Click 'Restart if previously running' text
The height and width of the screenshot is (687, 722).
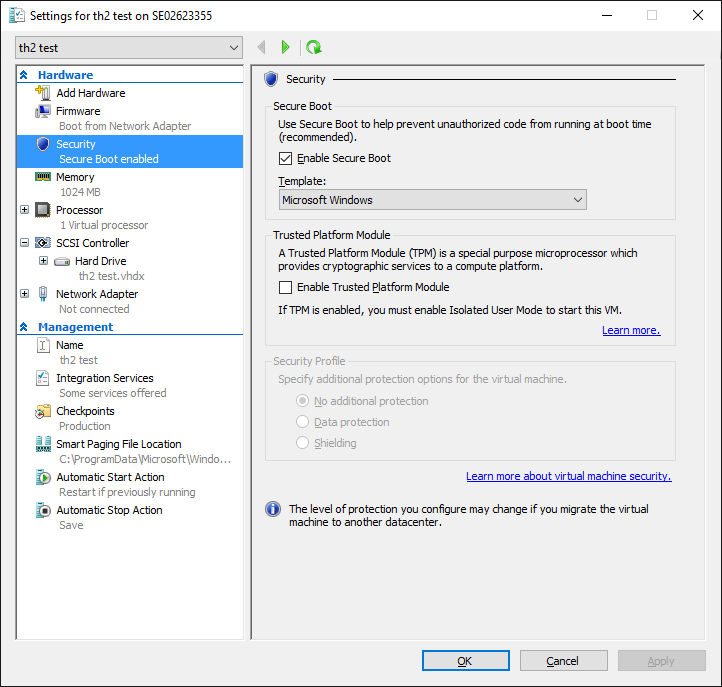(x=127, y=492)
